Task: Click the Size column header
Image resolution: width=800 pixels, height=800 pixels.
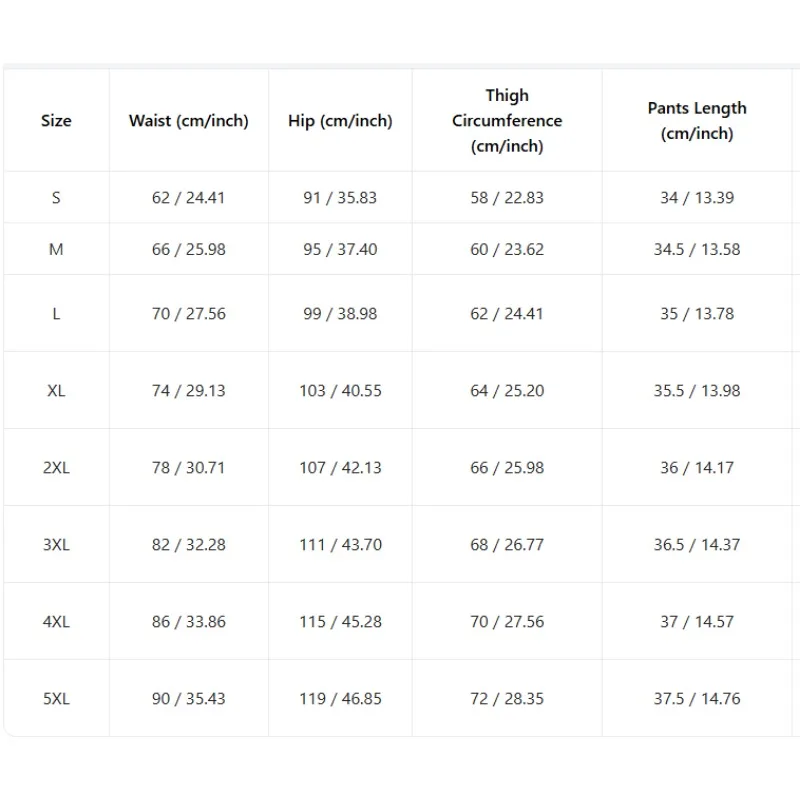Action: 56,121
